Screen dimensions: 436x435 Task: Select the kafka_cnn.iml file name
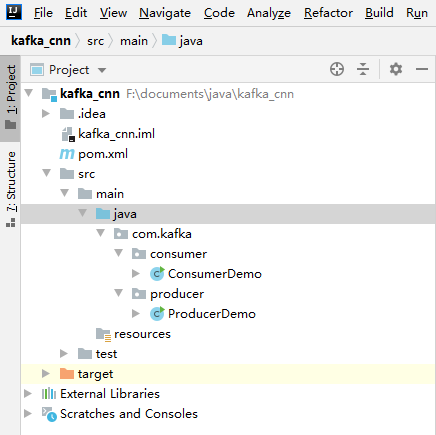pos(117,134)
